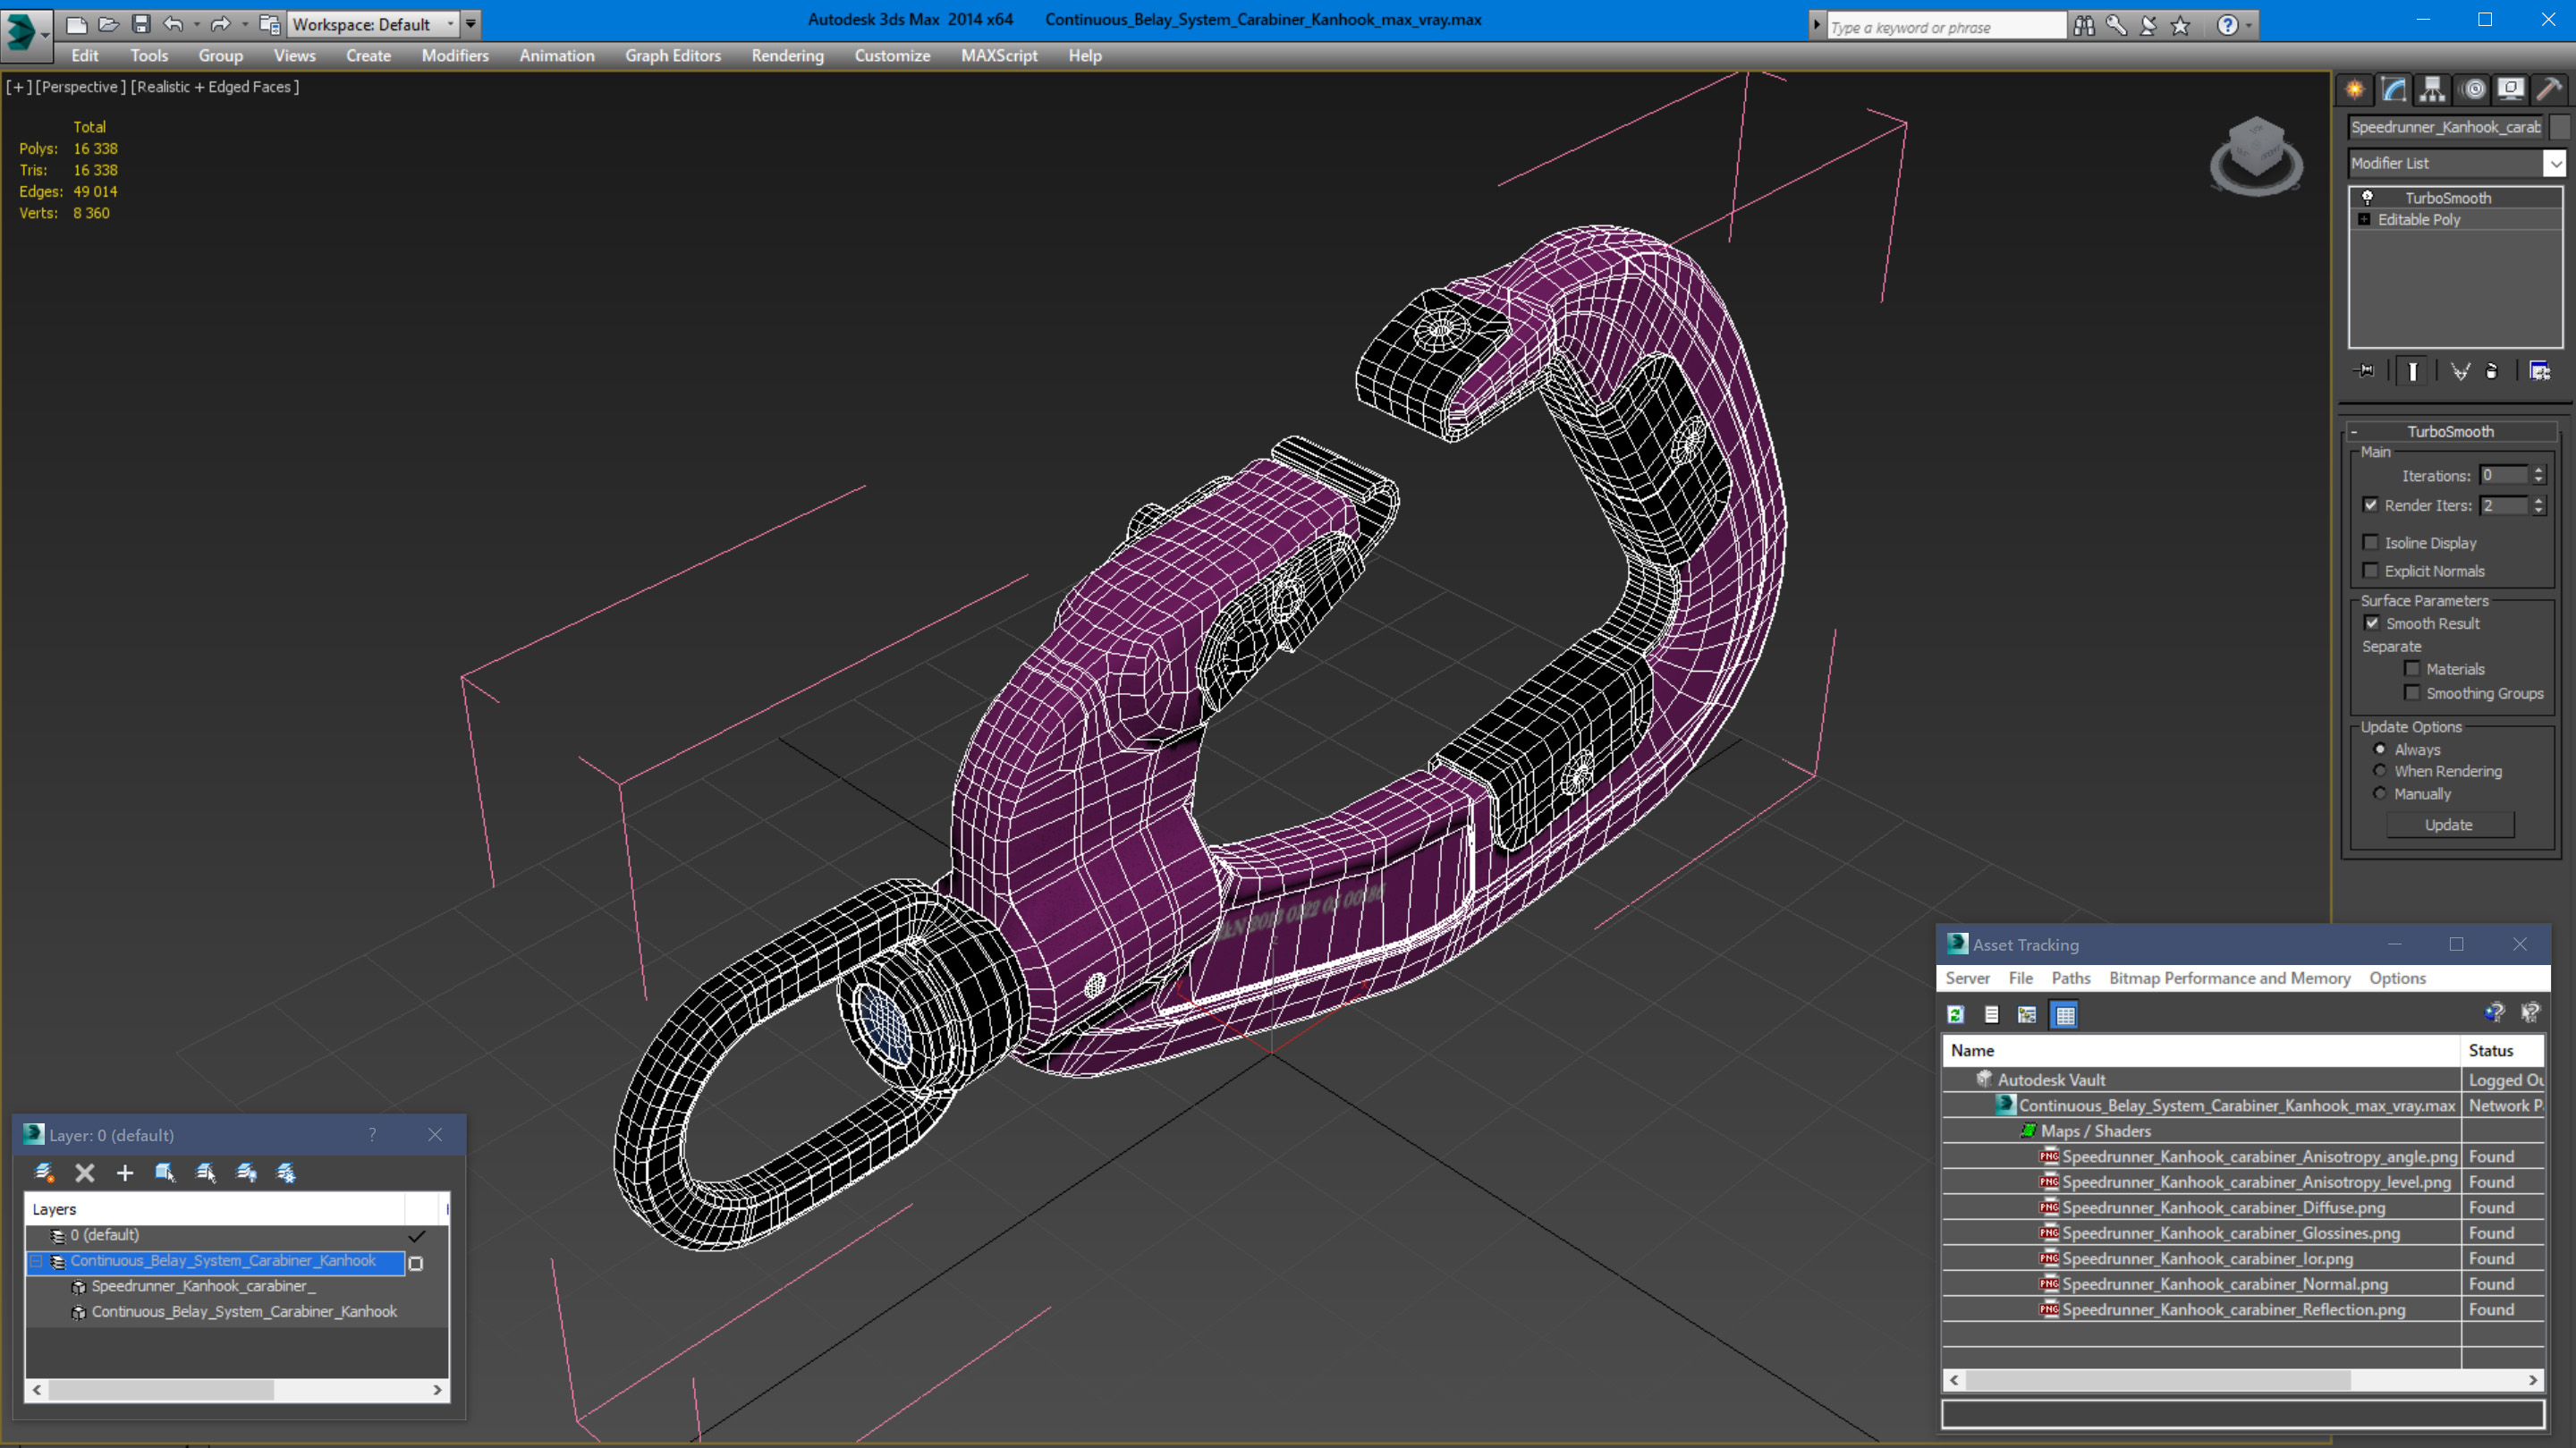This screenshot has height=1448, width=2576.
Task: Click the Save File toolbar icon
Action: (x=141, y=24)
